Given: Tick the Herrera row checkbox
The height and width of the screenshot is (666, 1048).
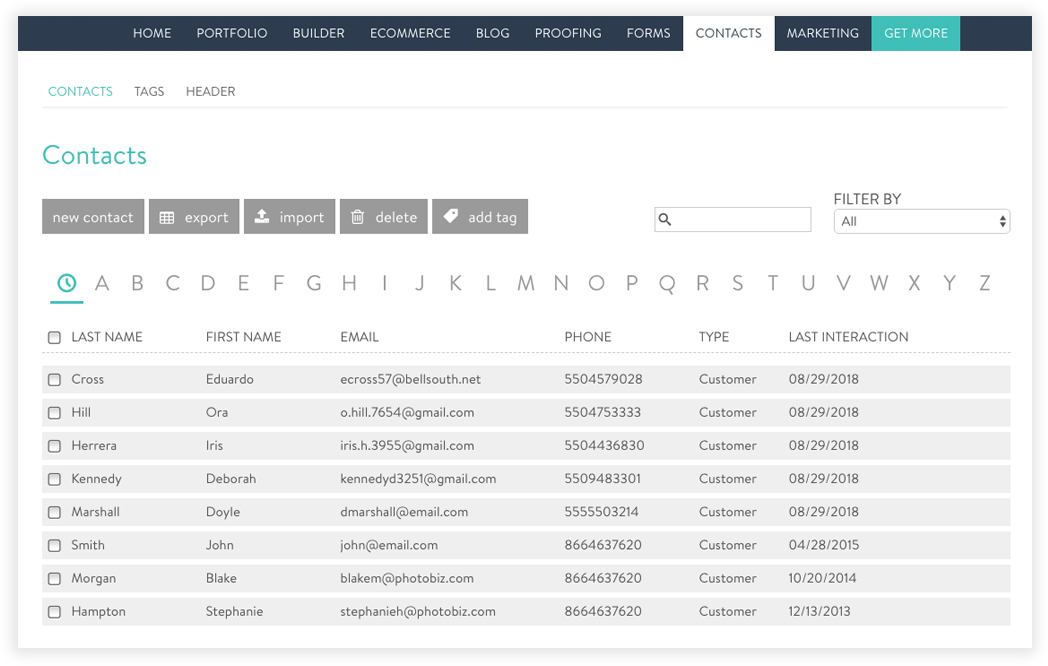Looking at the screenshot, I should [x=54, y=446].
